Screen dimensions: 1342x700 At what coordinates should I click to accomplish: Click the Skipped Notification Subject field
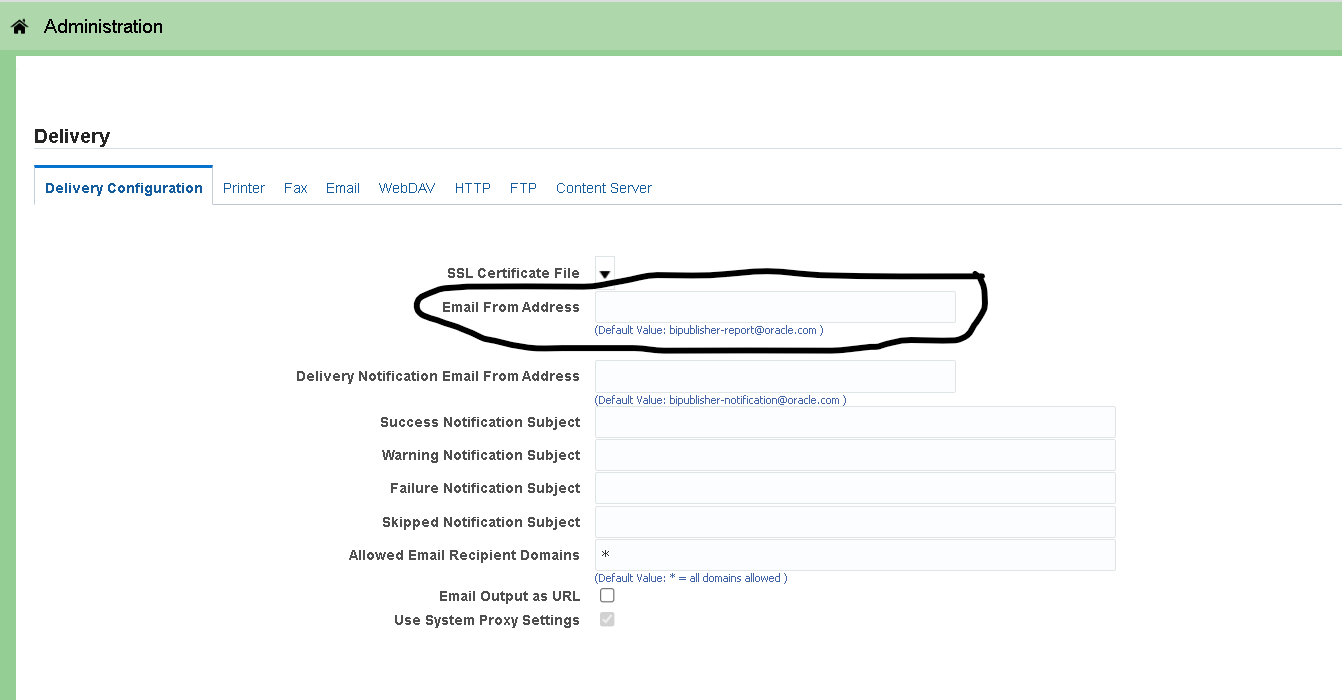[x=855, y=522]
